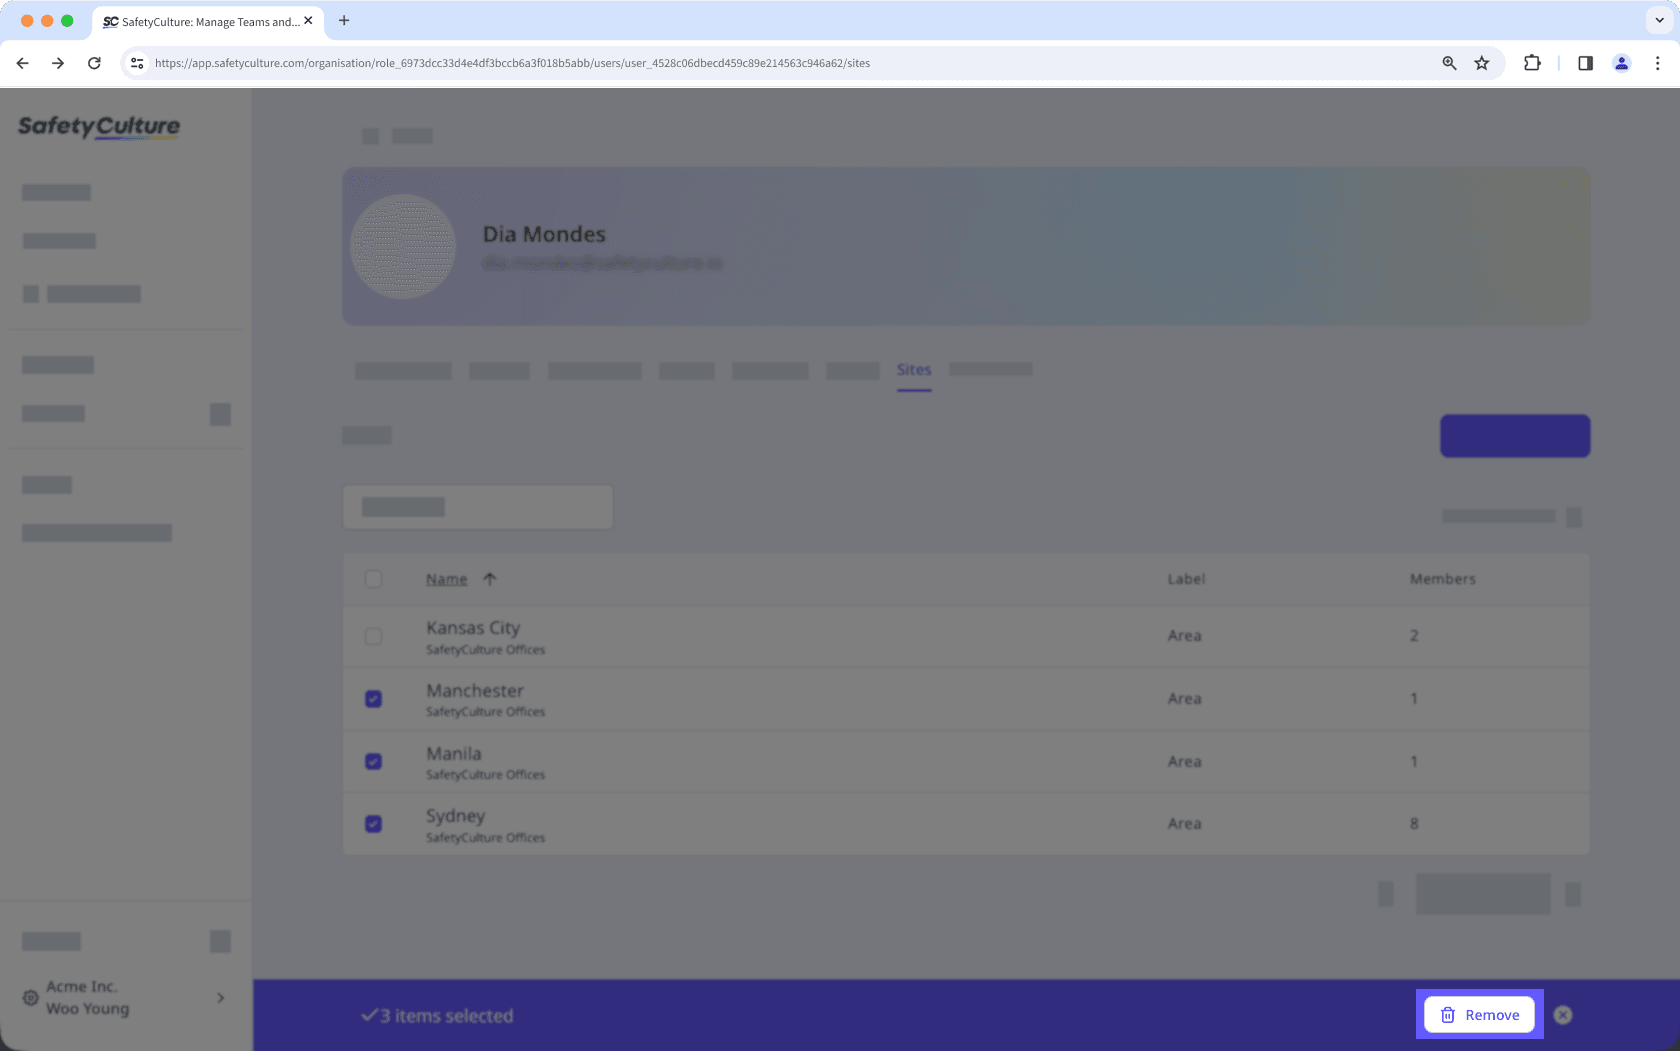Click inside the browser address bar
1680x1051 pixels.
[x=700, y=62]
